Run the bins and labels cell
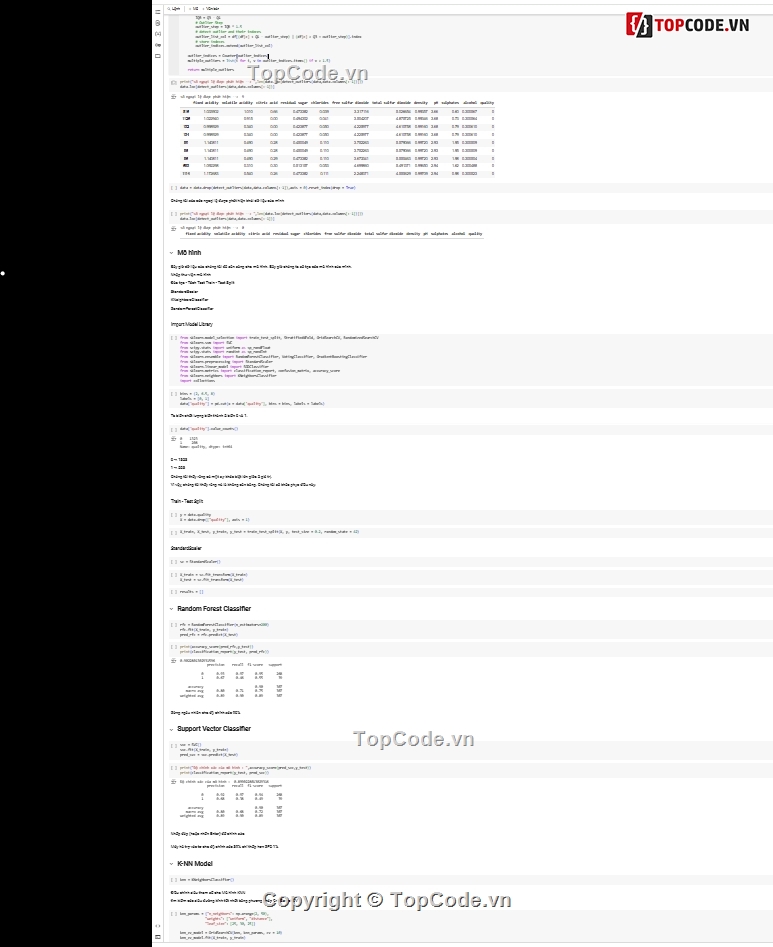The height and width of the screenshot is (947, 773). 174,394
